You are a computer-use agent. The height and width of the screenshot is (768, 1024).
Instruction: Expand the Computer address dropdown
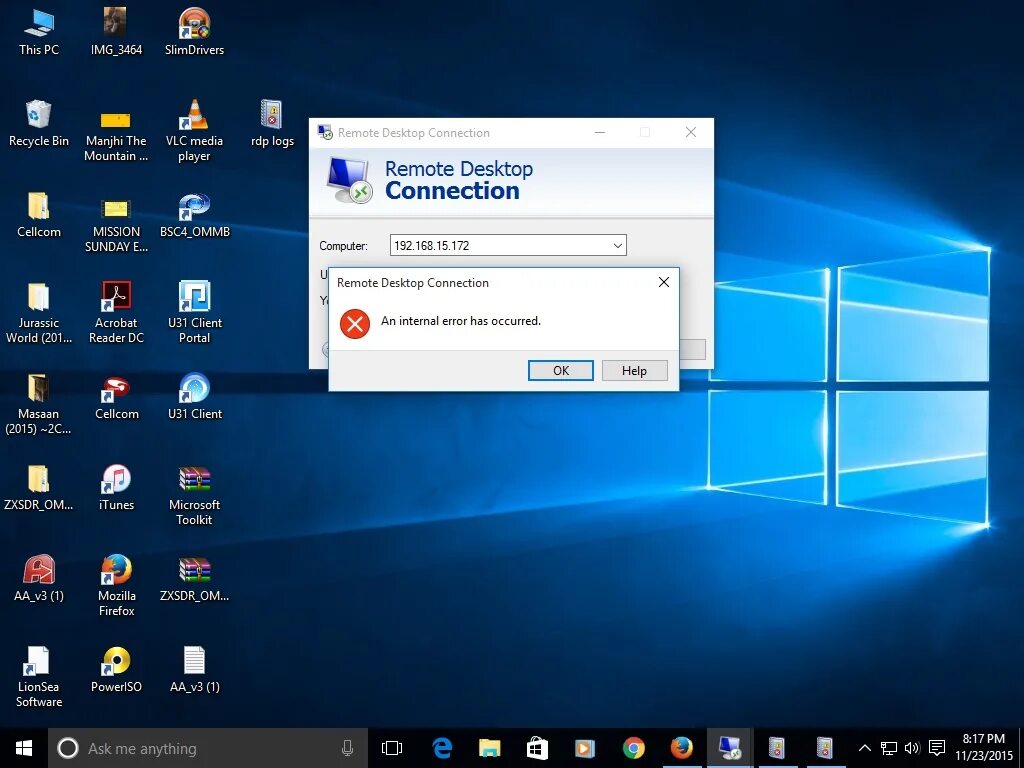[618, 245]
